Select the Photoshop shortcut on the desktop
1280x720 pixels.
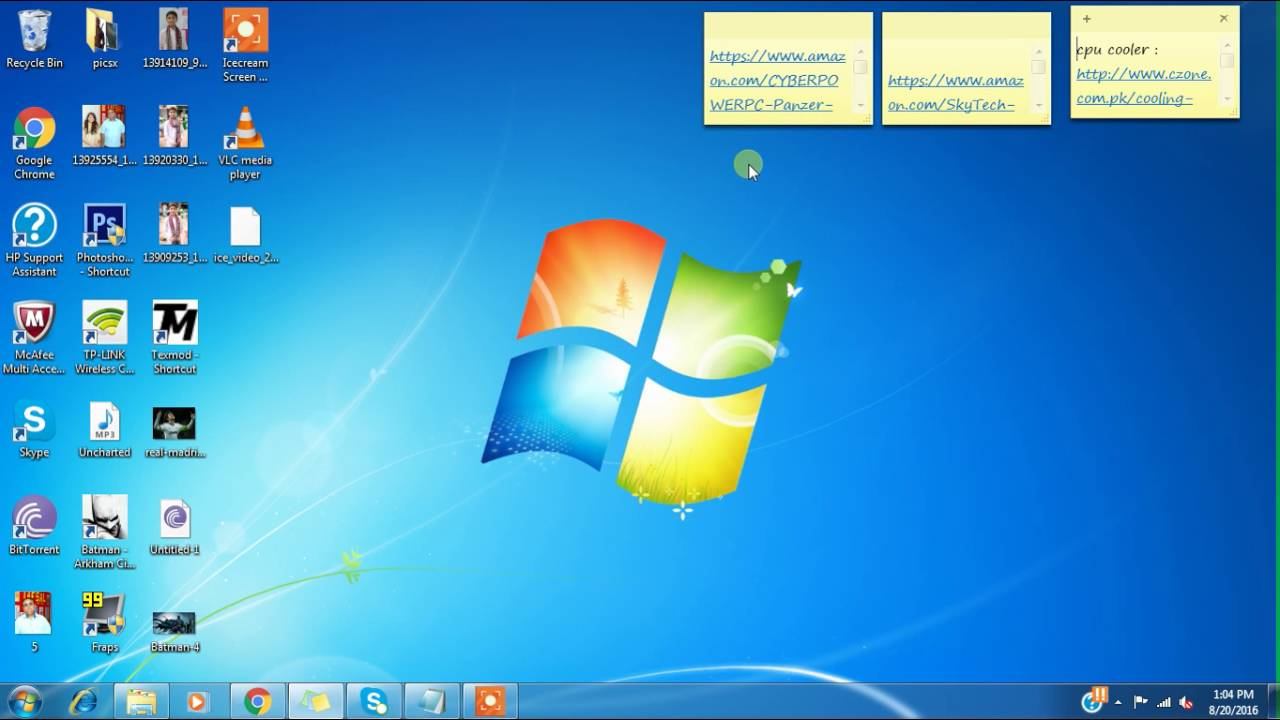pos(105,240)
